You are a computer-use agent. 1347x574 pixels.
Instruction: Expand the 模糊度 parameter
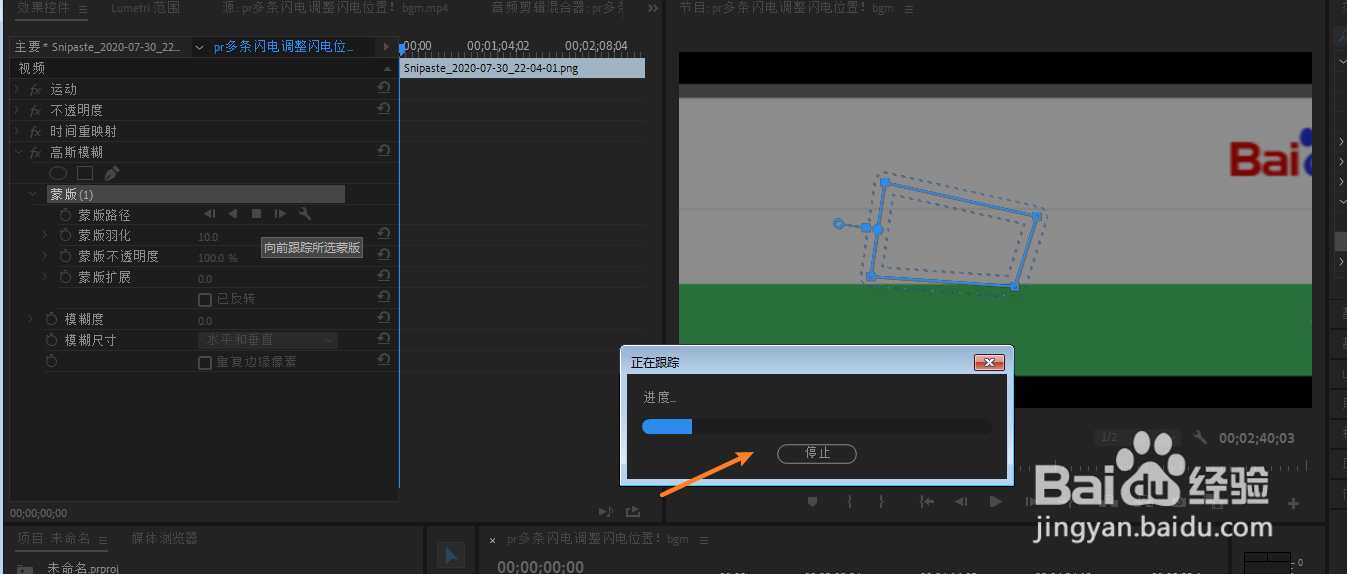click(x=30, y=319)
